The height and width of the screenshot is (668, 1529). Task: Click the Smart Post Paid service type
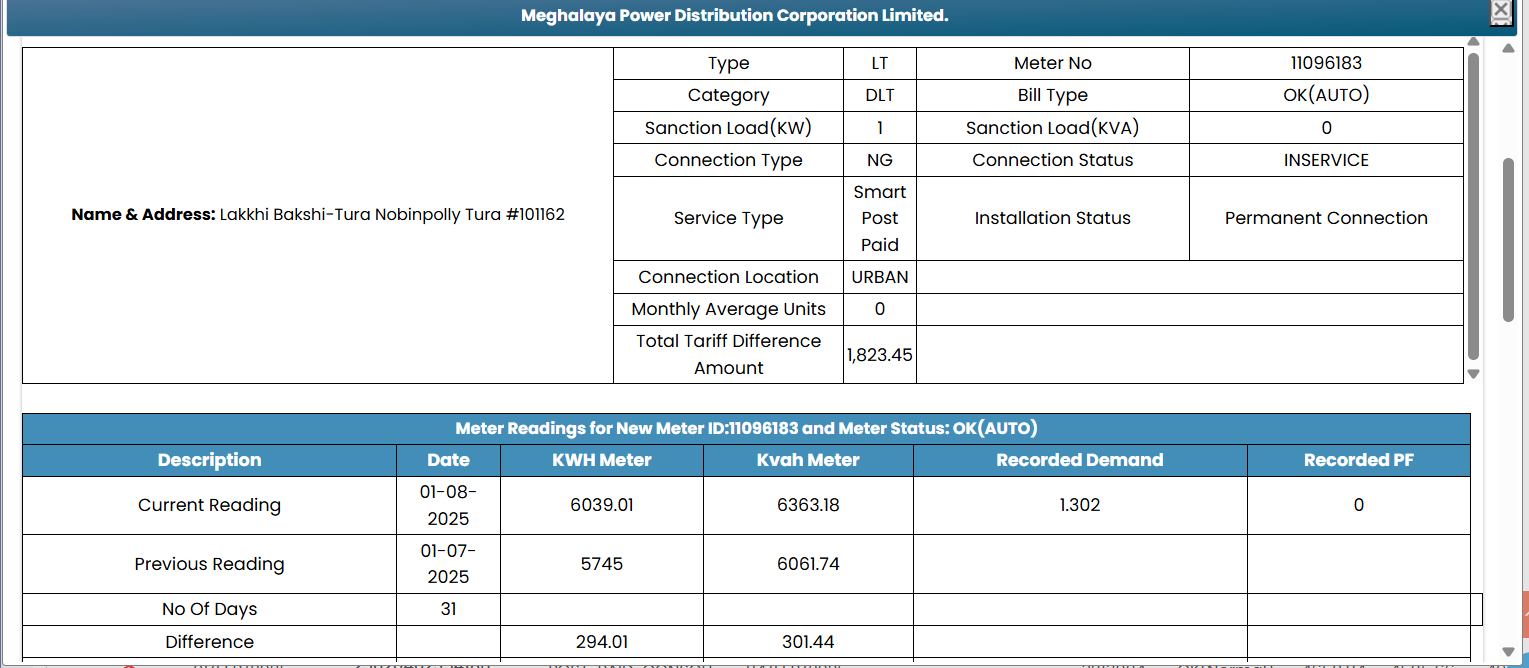point(880,218)
